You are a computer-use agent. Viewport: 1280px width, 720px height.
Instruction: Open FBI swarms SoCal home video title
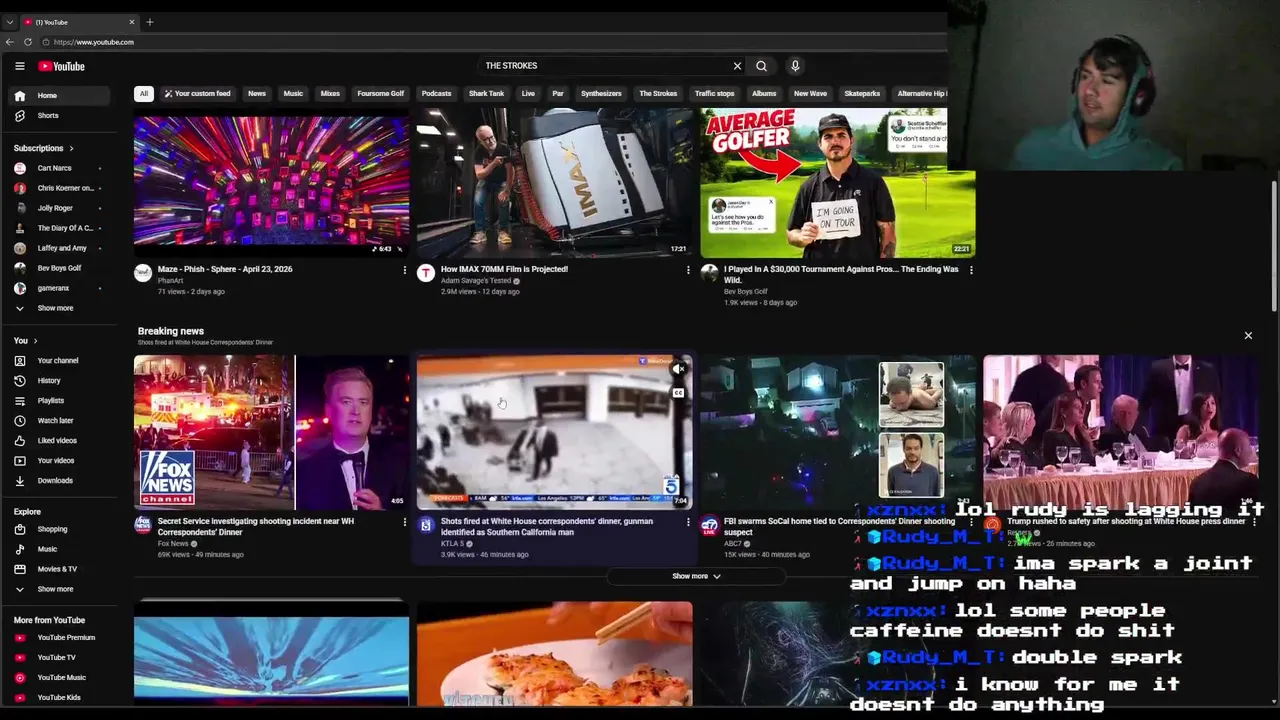(839, 527)
